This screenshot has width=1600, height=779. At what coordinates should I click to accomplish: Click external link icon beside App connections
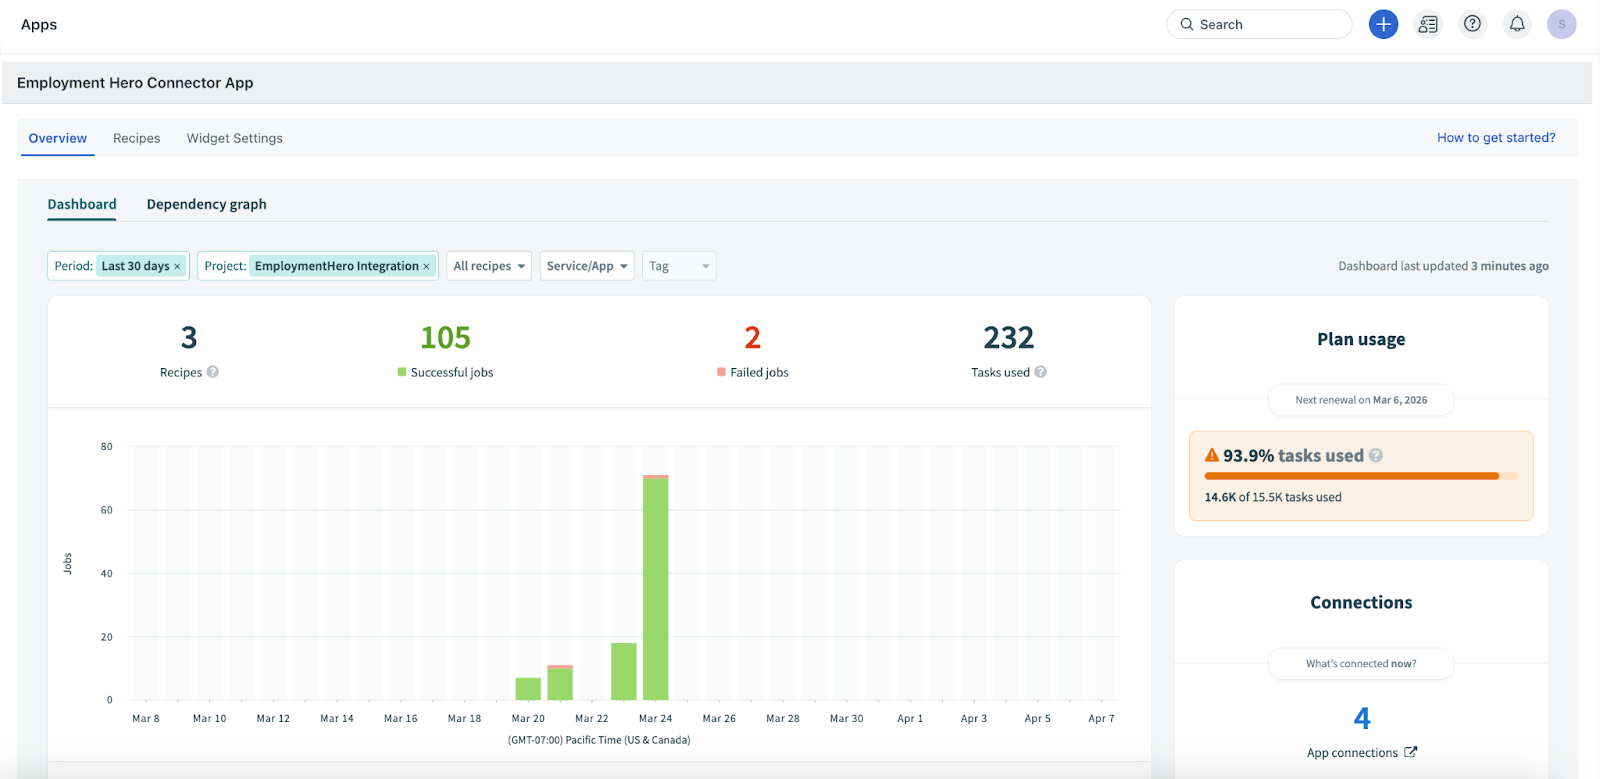click(1410, 752)
